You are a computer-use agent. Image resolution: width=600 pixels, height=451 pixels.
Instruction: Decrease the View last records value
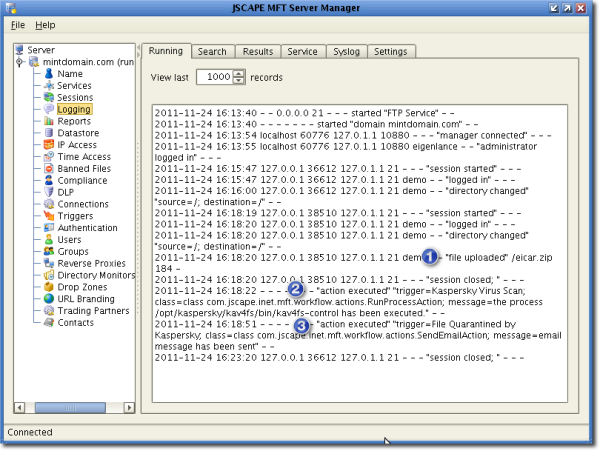[x=238, y=81]
